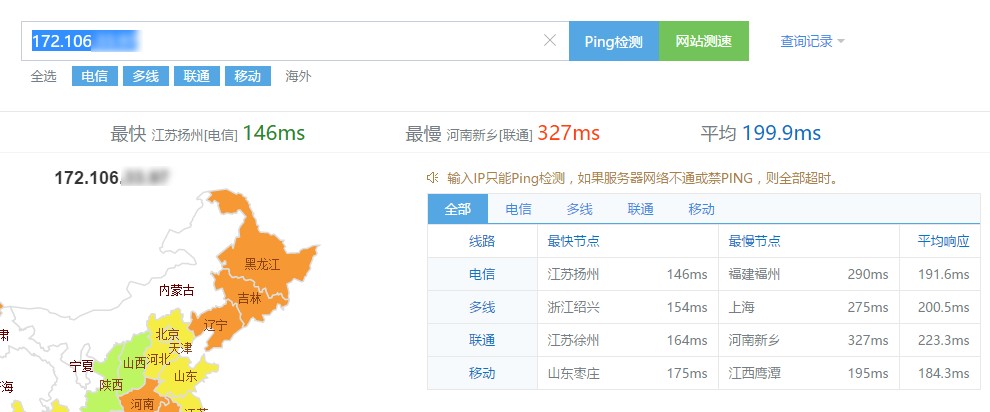Click the 江西鹰潭 cell in the table
The height and width of the screenshot is (412, 990).
pos(754,373)
